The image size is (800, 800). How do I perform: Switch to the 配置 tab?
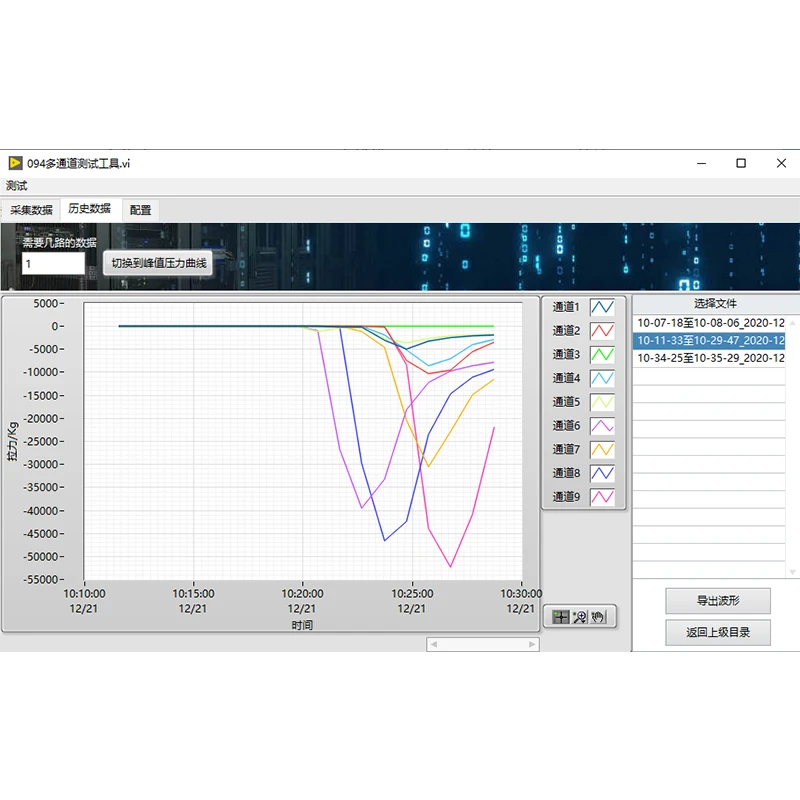click(x=141, y=210)
